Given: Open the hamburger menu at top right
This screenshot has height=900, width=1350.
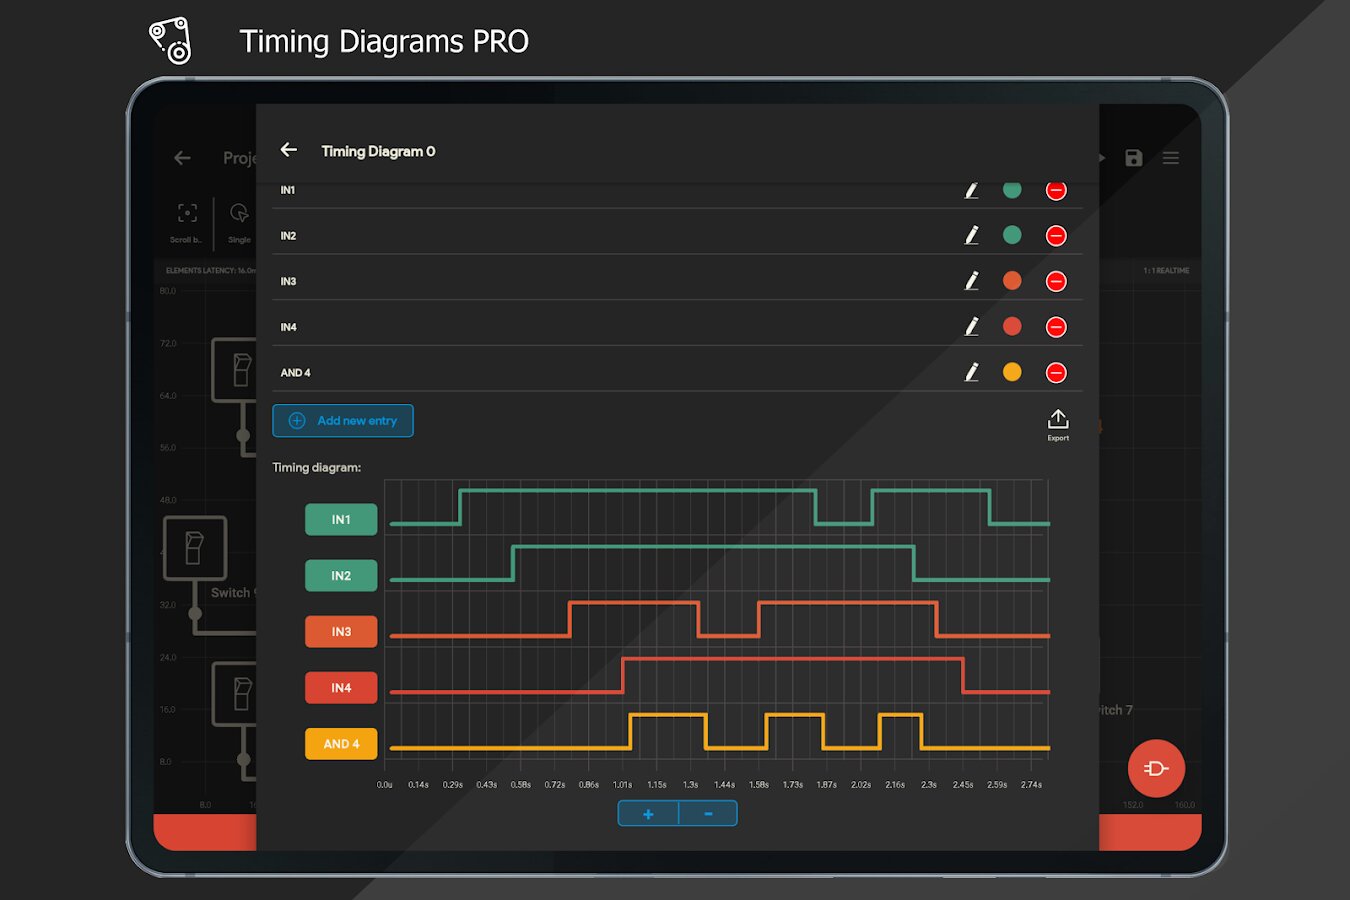Looking at the screenshot, I should (x=1171, y=158).
